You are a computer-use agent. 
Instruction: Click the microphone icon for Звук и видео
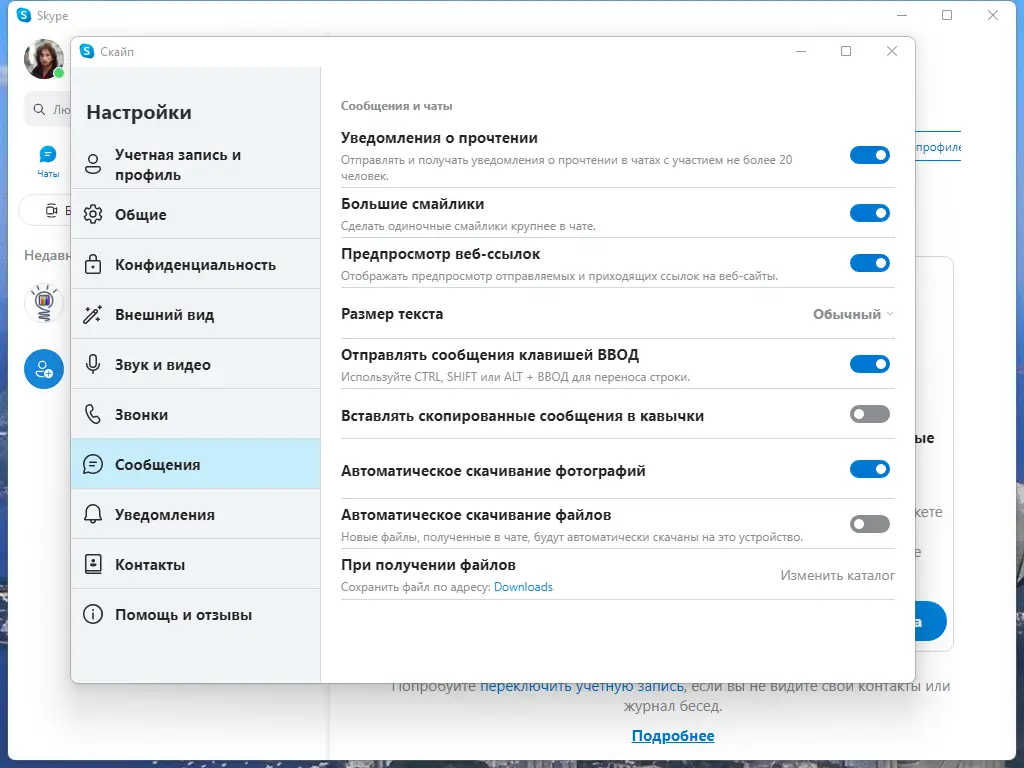coord(93,364)
